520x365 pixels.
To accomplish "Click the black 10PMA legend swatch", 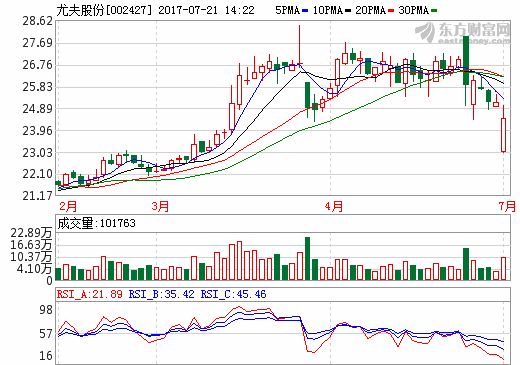I will click(x=348, y=11).
